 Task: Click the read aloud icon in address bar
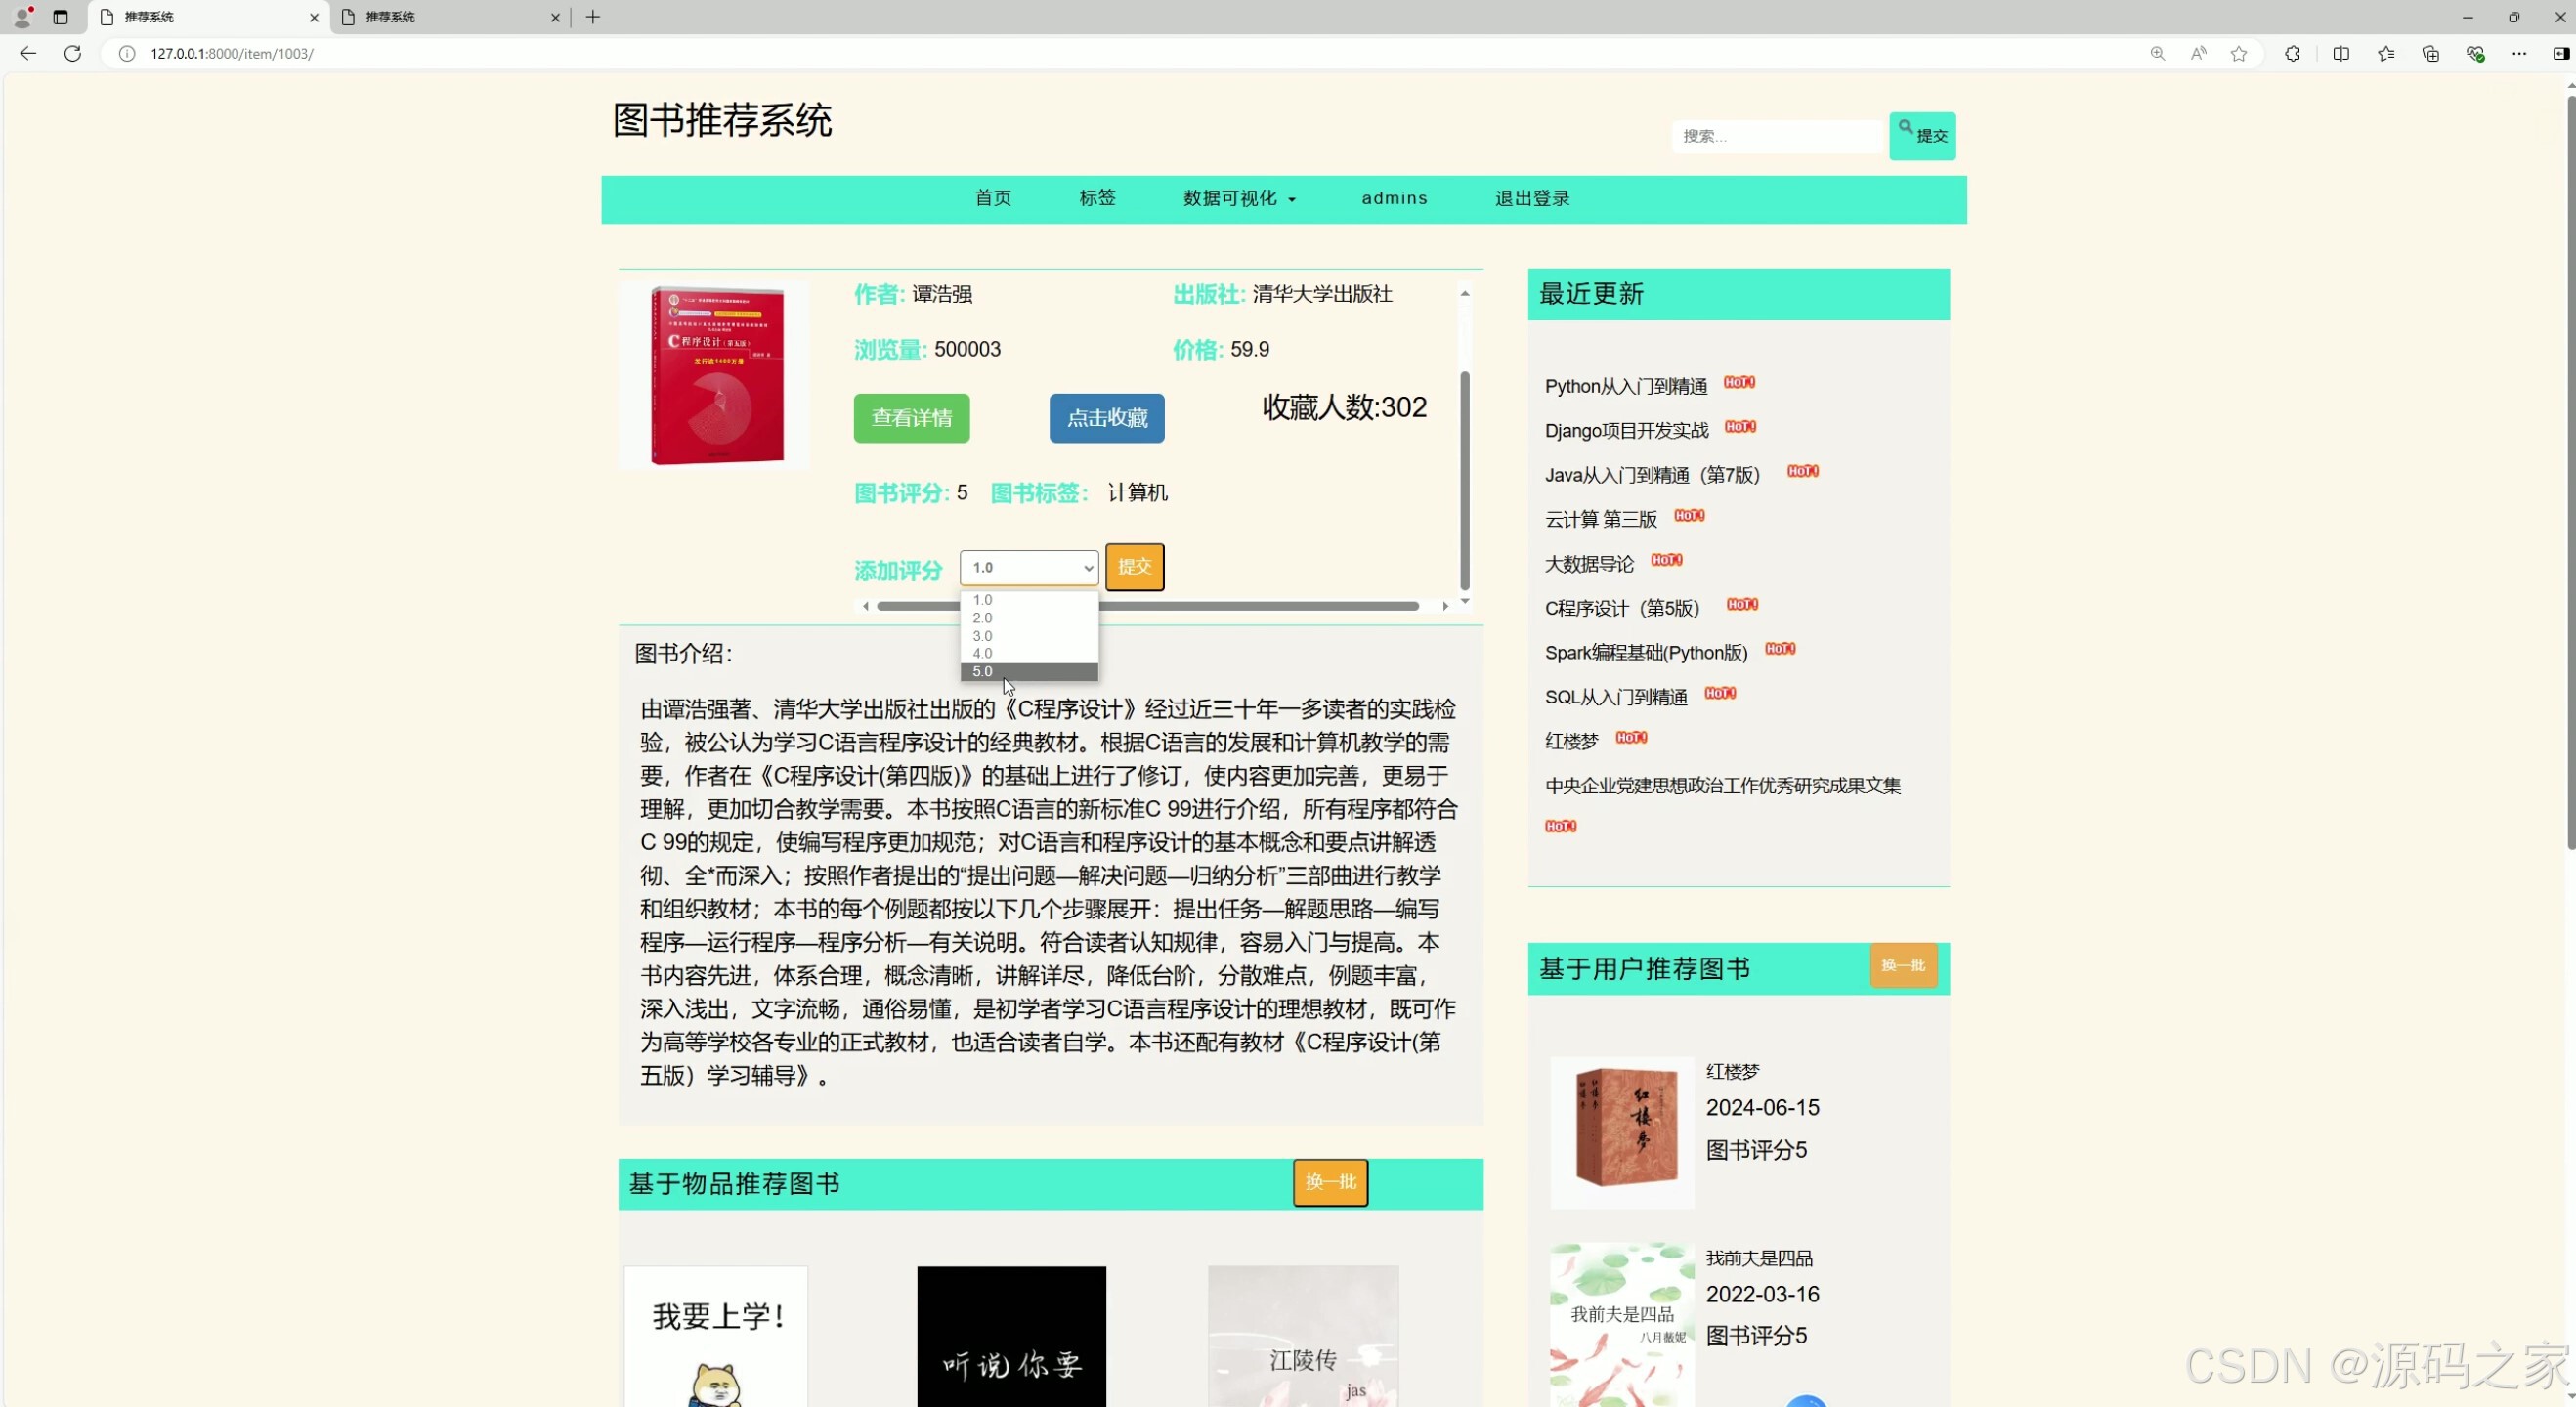(2198, 54)
